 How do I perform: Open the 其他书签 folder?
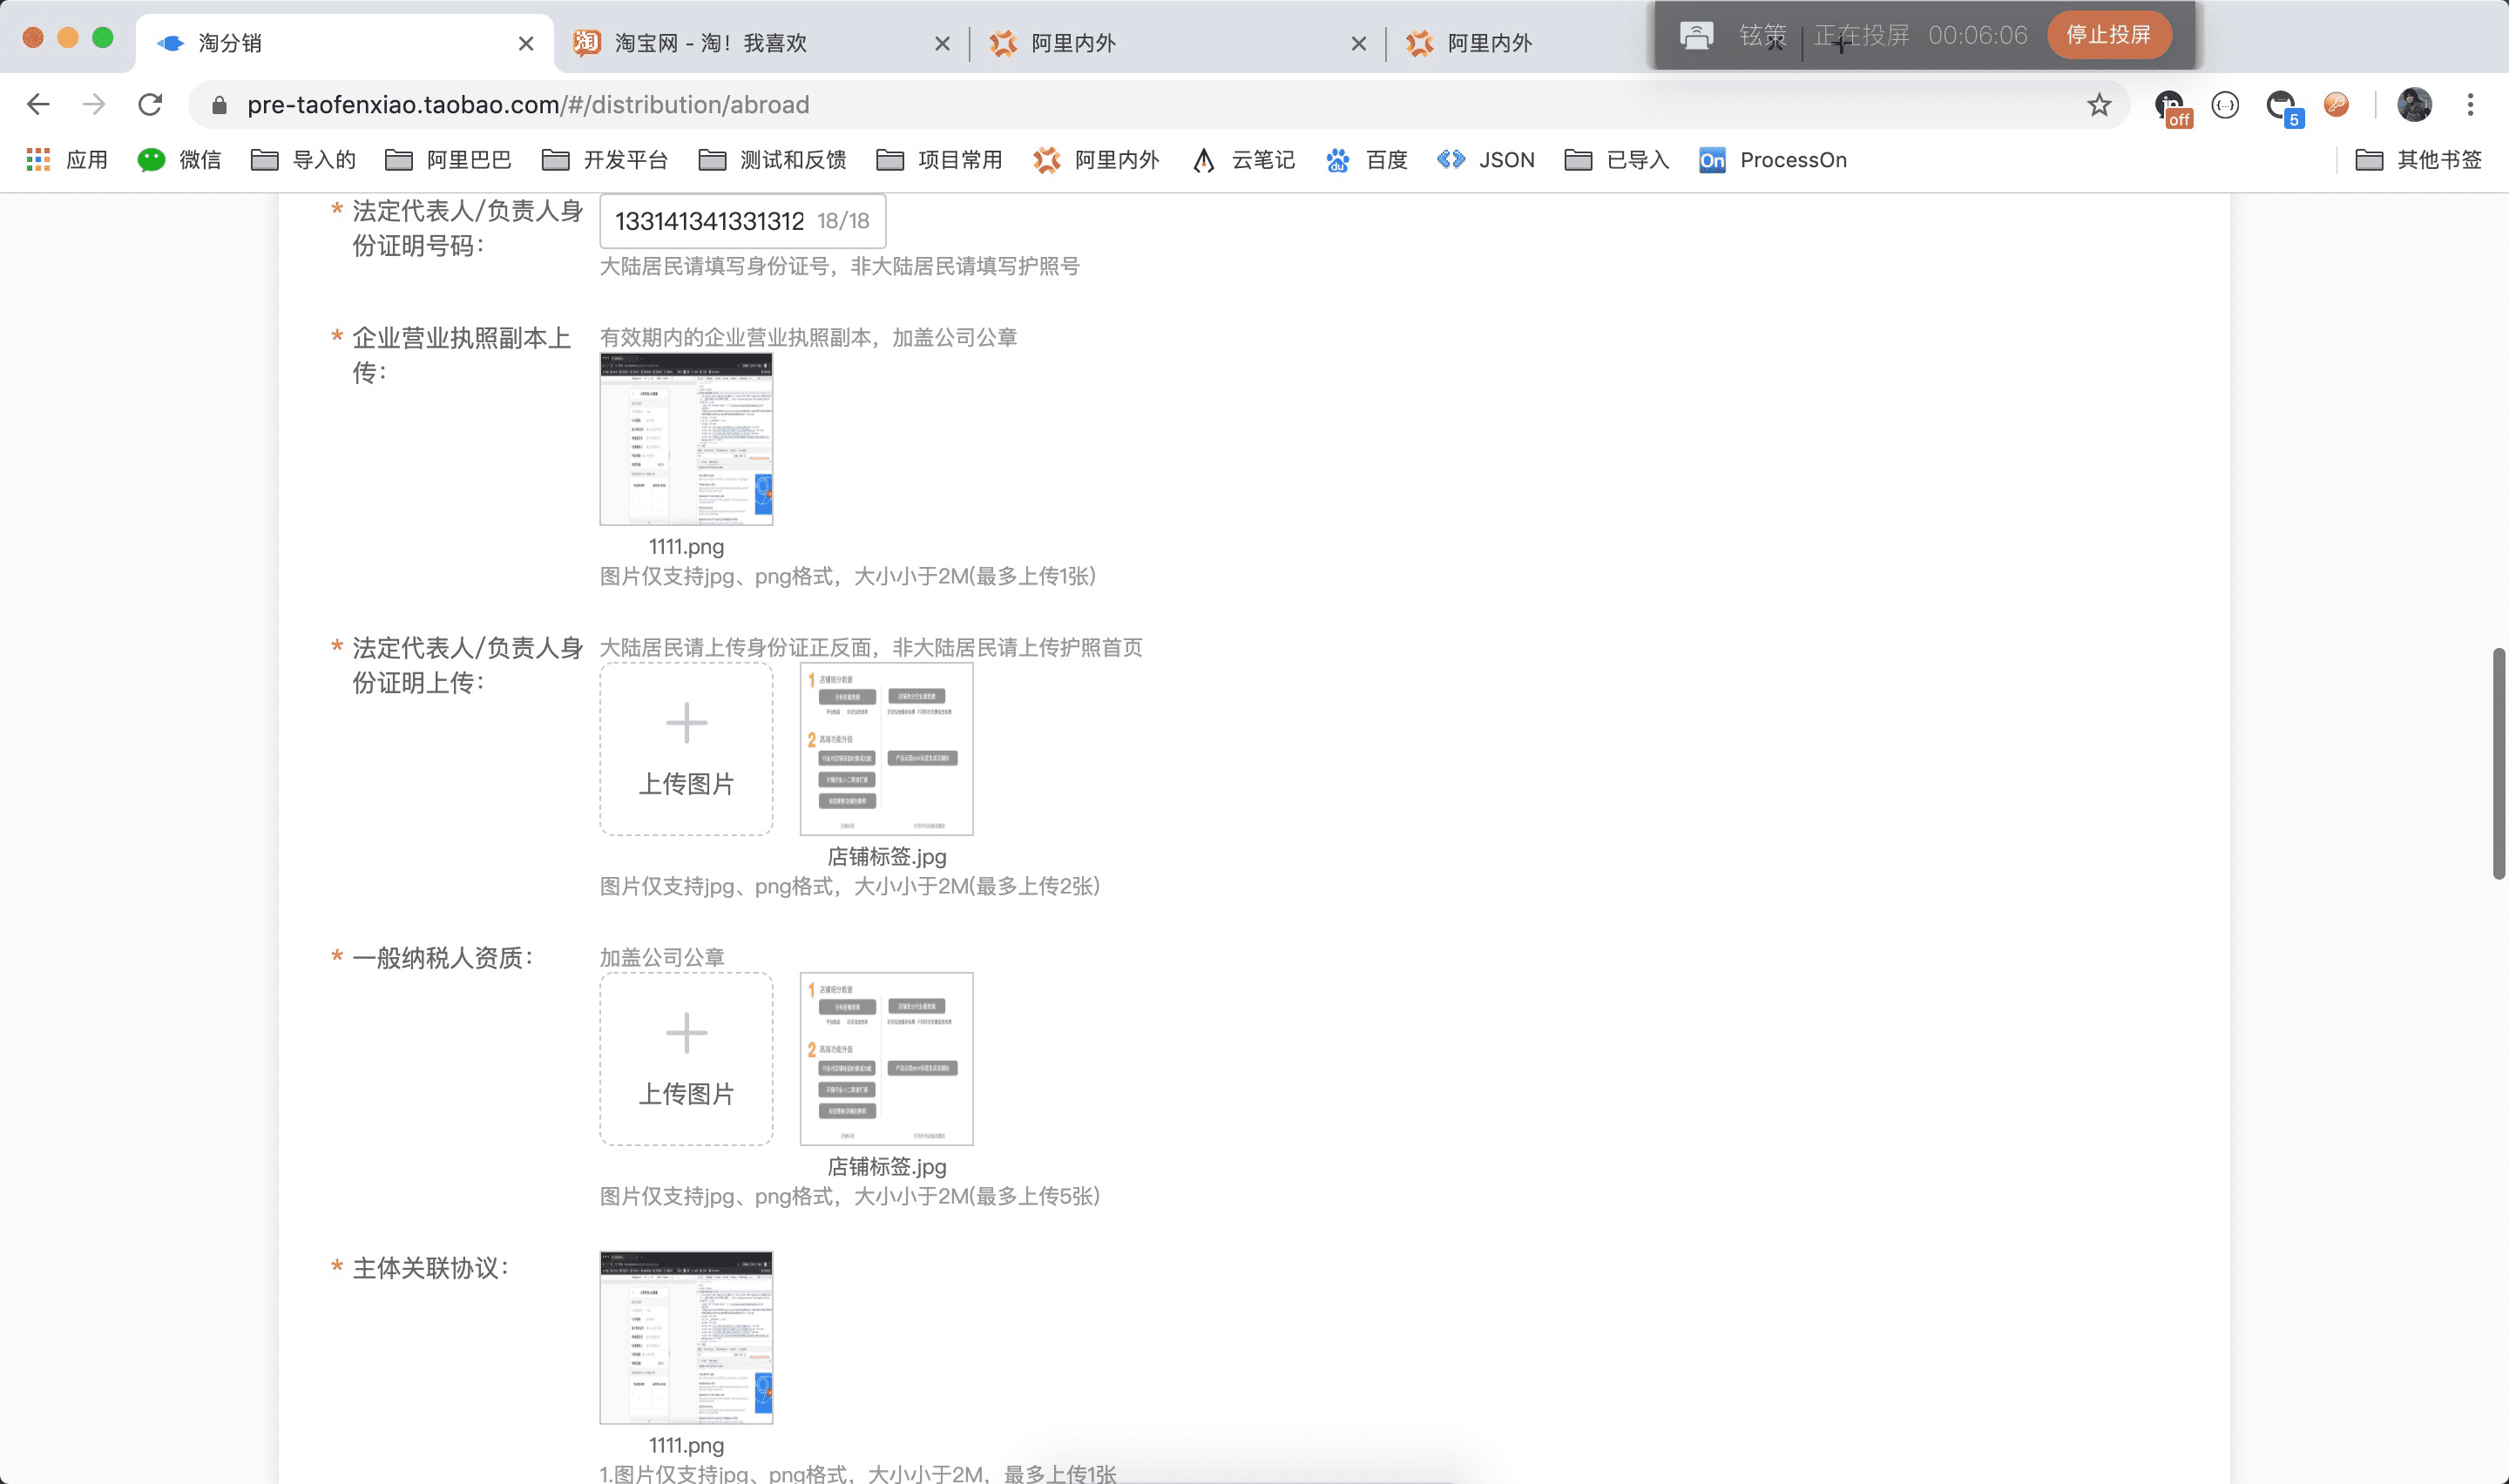click(2418, 160)
